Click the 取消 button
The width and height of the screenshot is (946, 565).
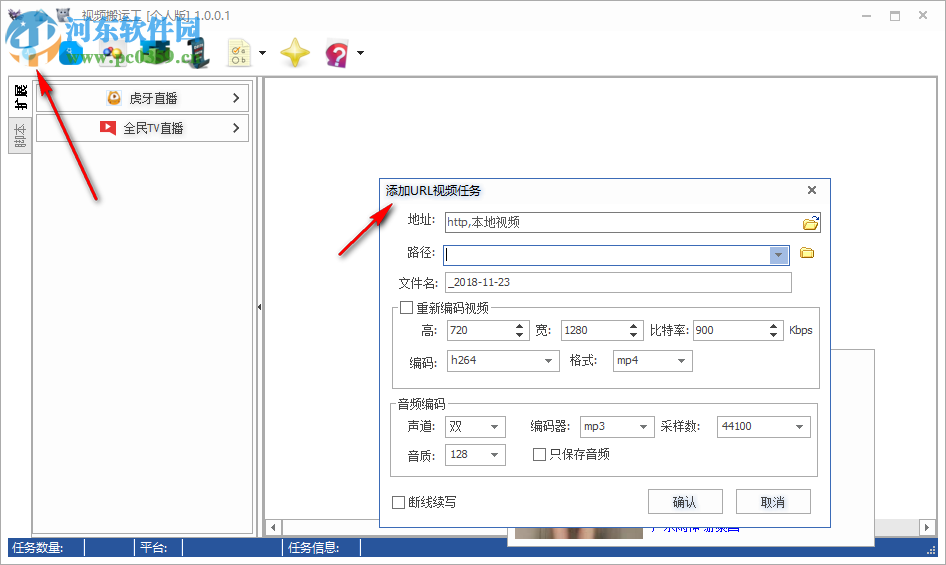click(773, 502)
